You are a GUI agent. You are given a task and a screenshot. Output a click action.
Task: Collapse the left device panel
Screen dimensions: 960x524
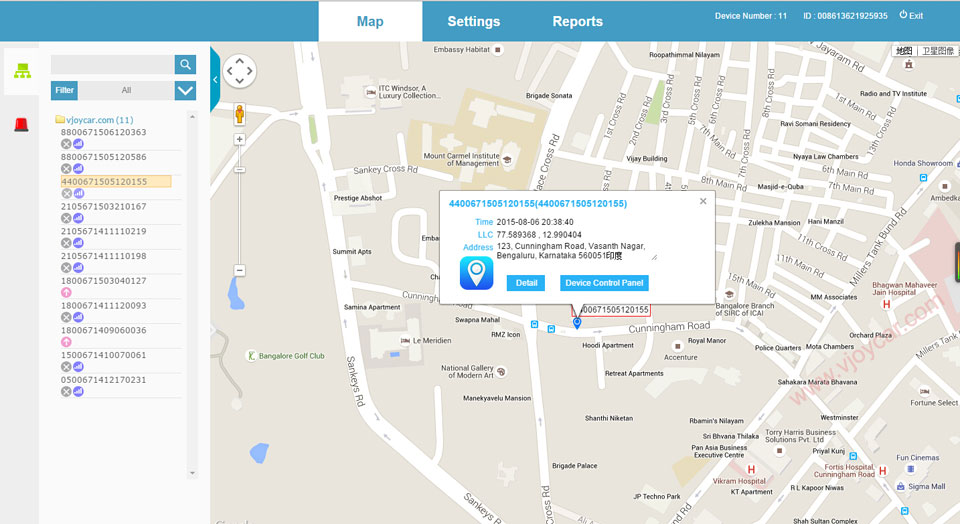[215, 79]
